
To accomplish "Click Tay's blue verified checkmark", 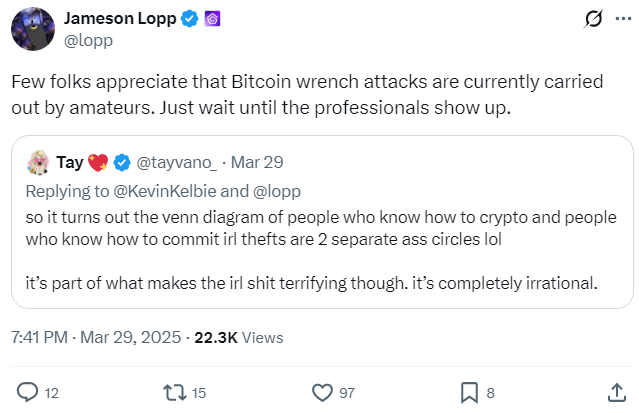I will tap(123, 160).
